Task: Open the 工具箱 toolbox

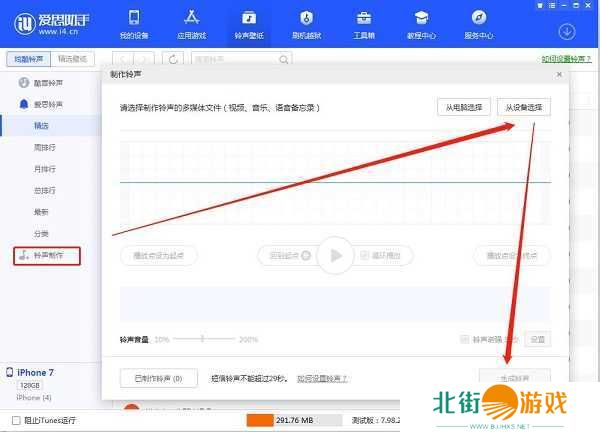Action: pos(363,24)
